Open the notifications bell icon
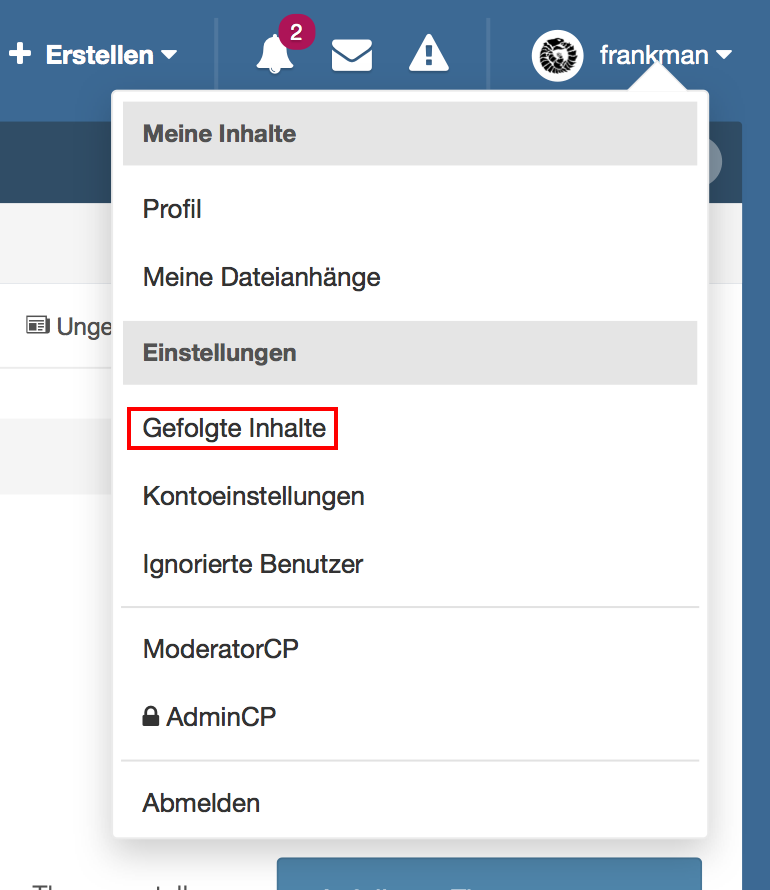The width and height of the screenshot is (770, 890). tap(275, 56)
